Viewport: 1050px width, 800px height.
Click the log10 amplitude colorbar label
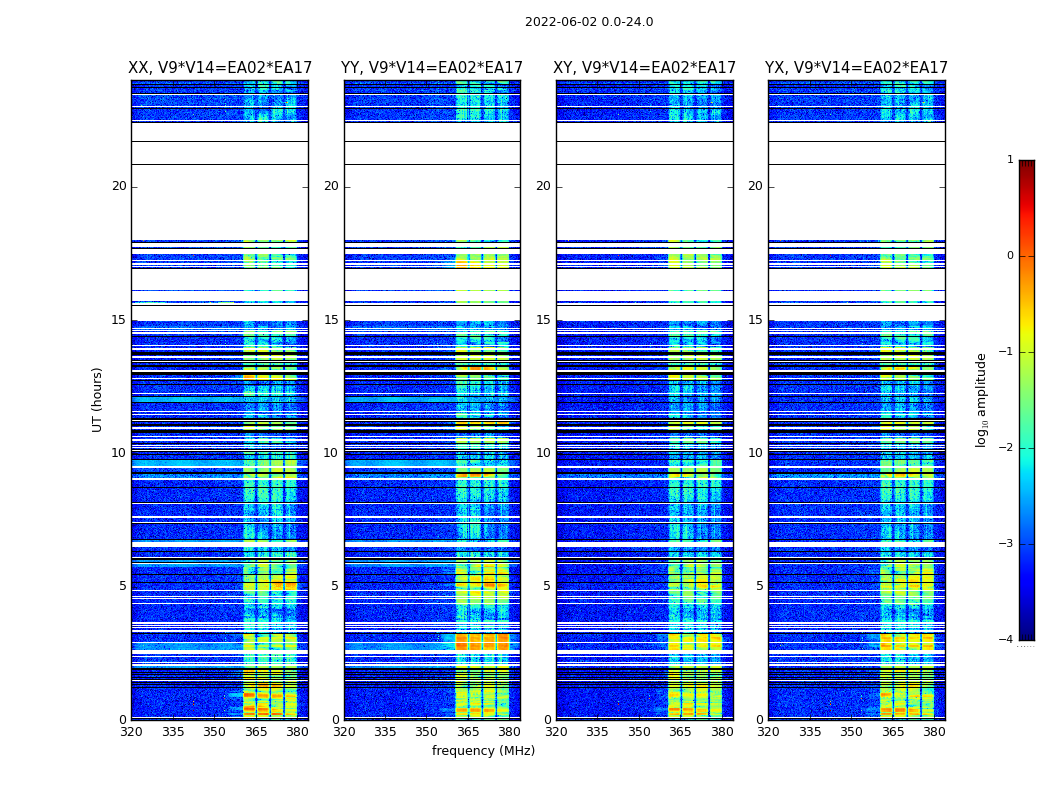[981, 400]
